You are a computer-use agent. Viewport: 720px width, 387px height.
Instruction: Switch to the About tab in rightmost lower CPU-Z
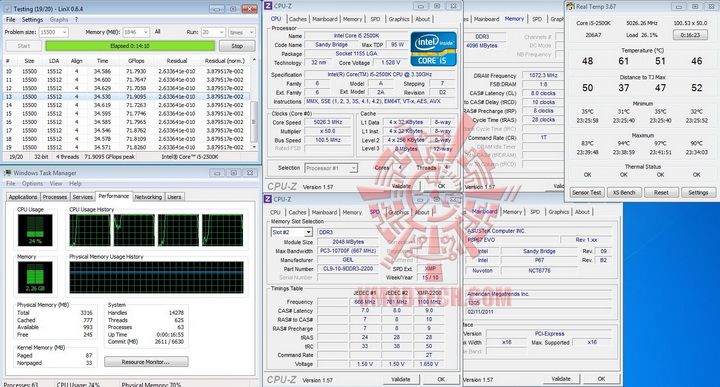[582, 212]
